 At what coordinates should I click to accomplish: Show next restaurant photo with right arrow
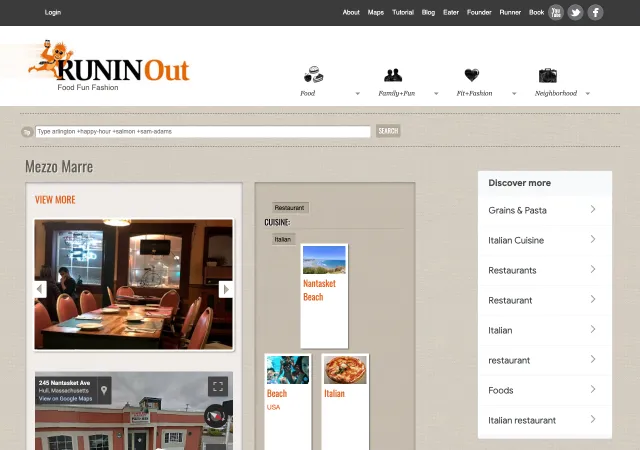pos(226,289)
